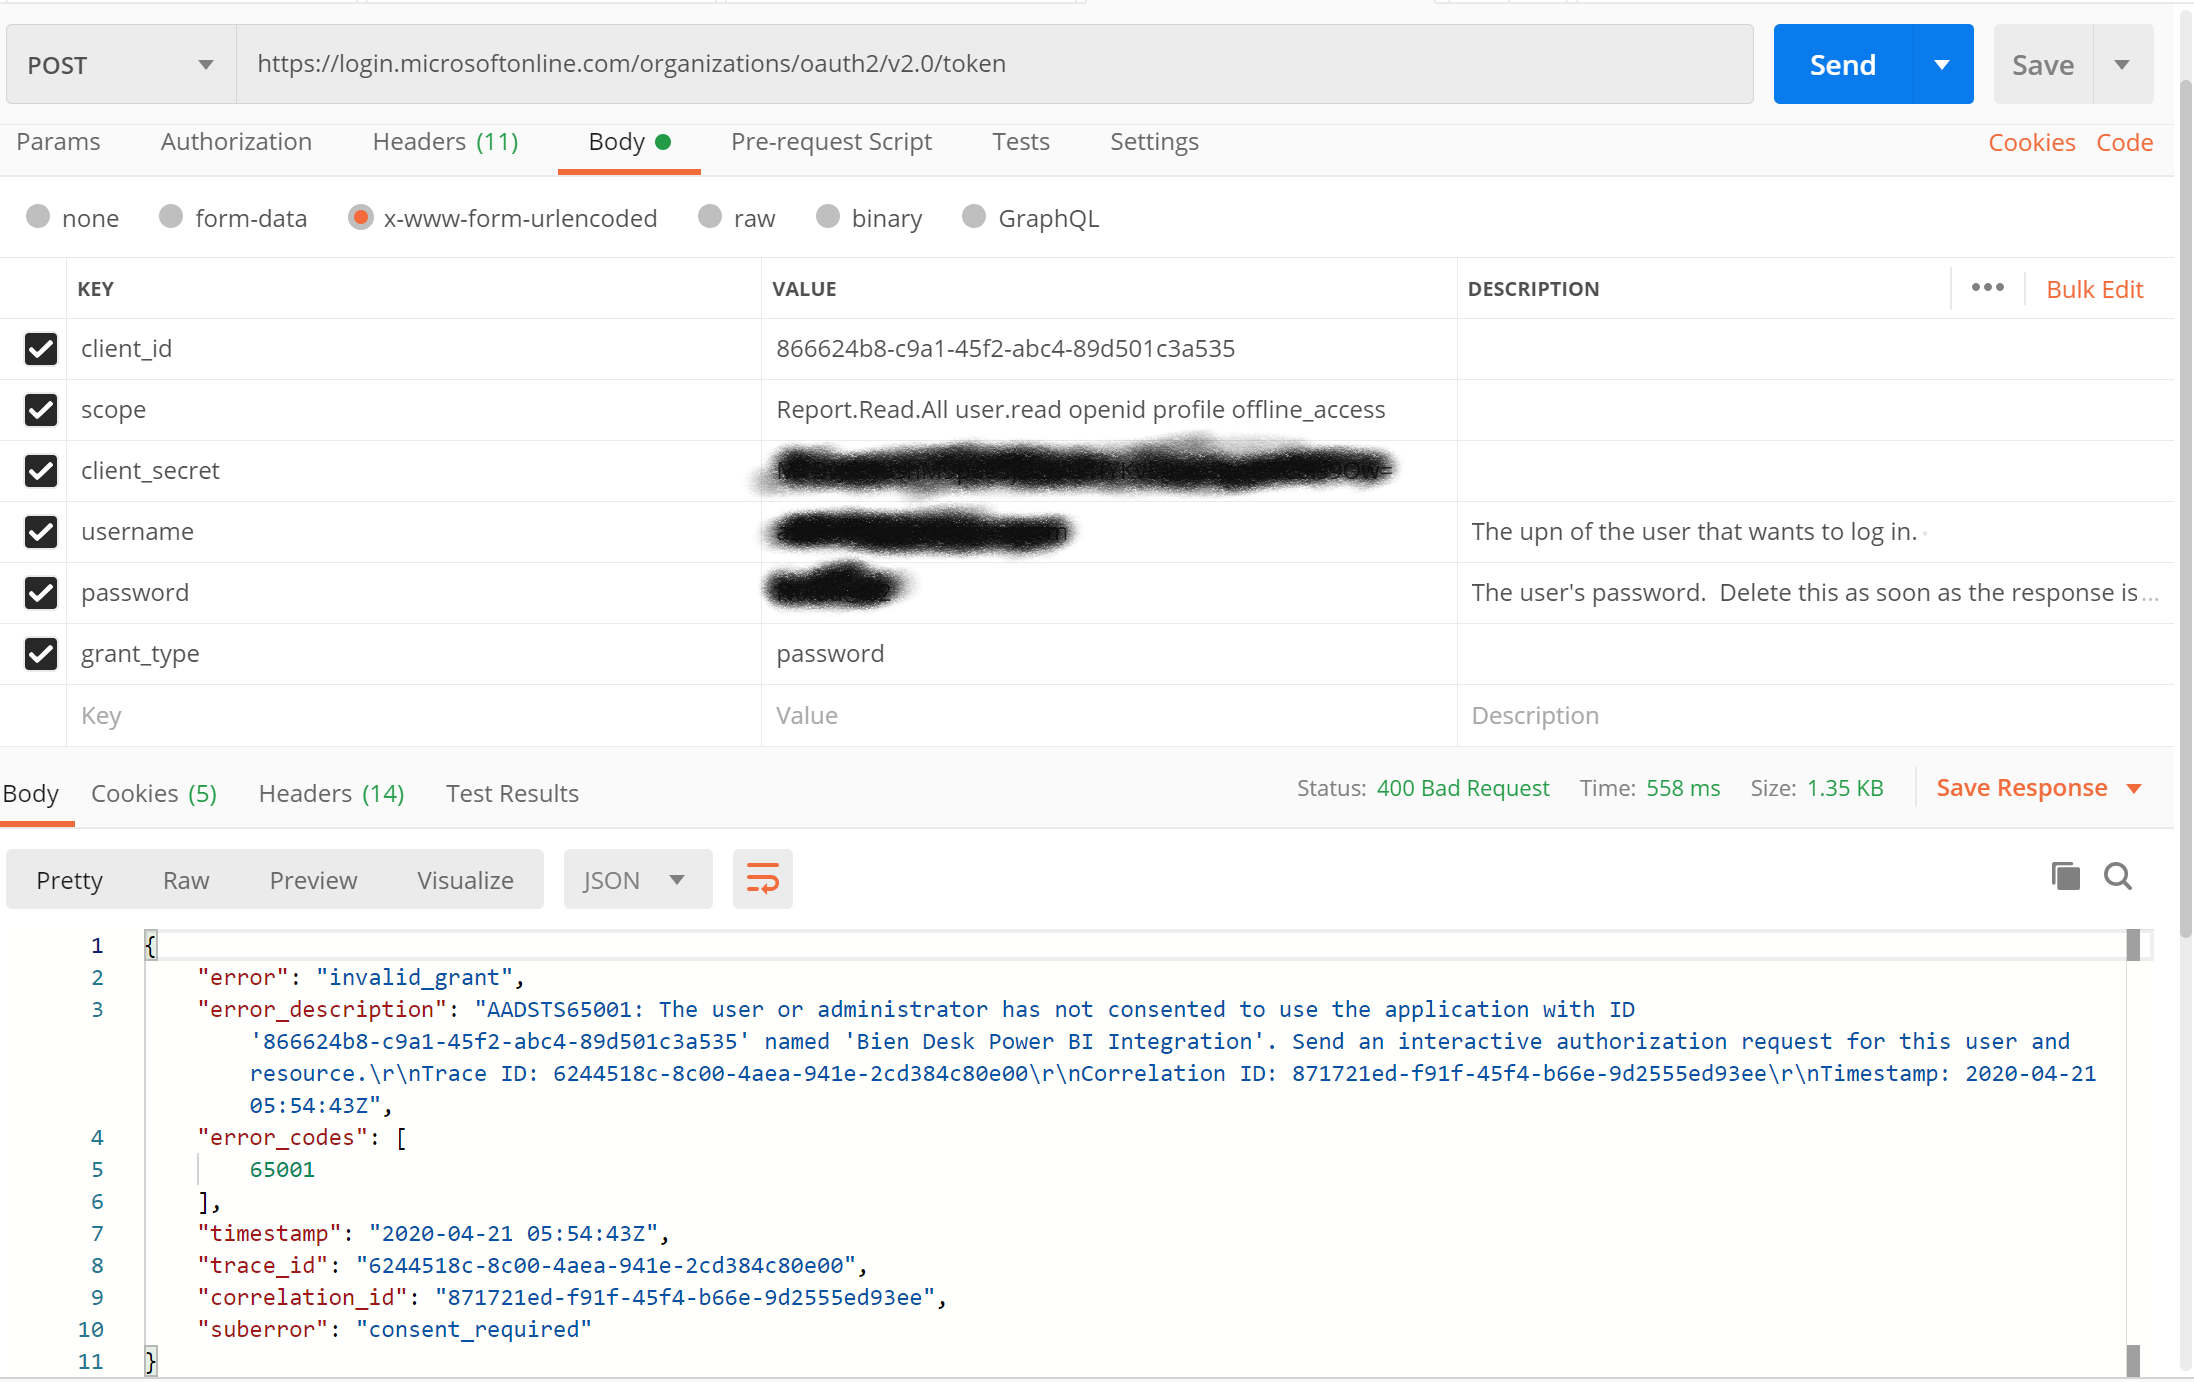Open the JSON format dropdown
The image size is (2194, 1382).
click(x=637, y=880)
